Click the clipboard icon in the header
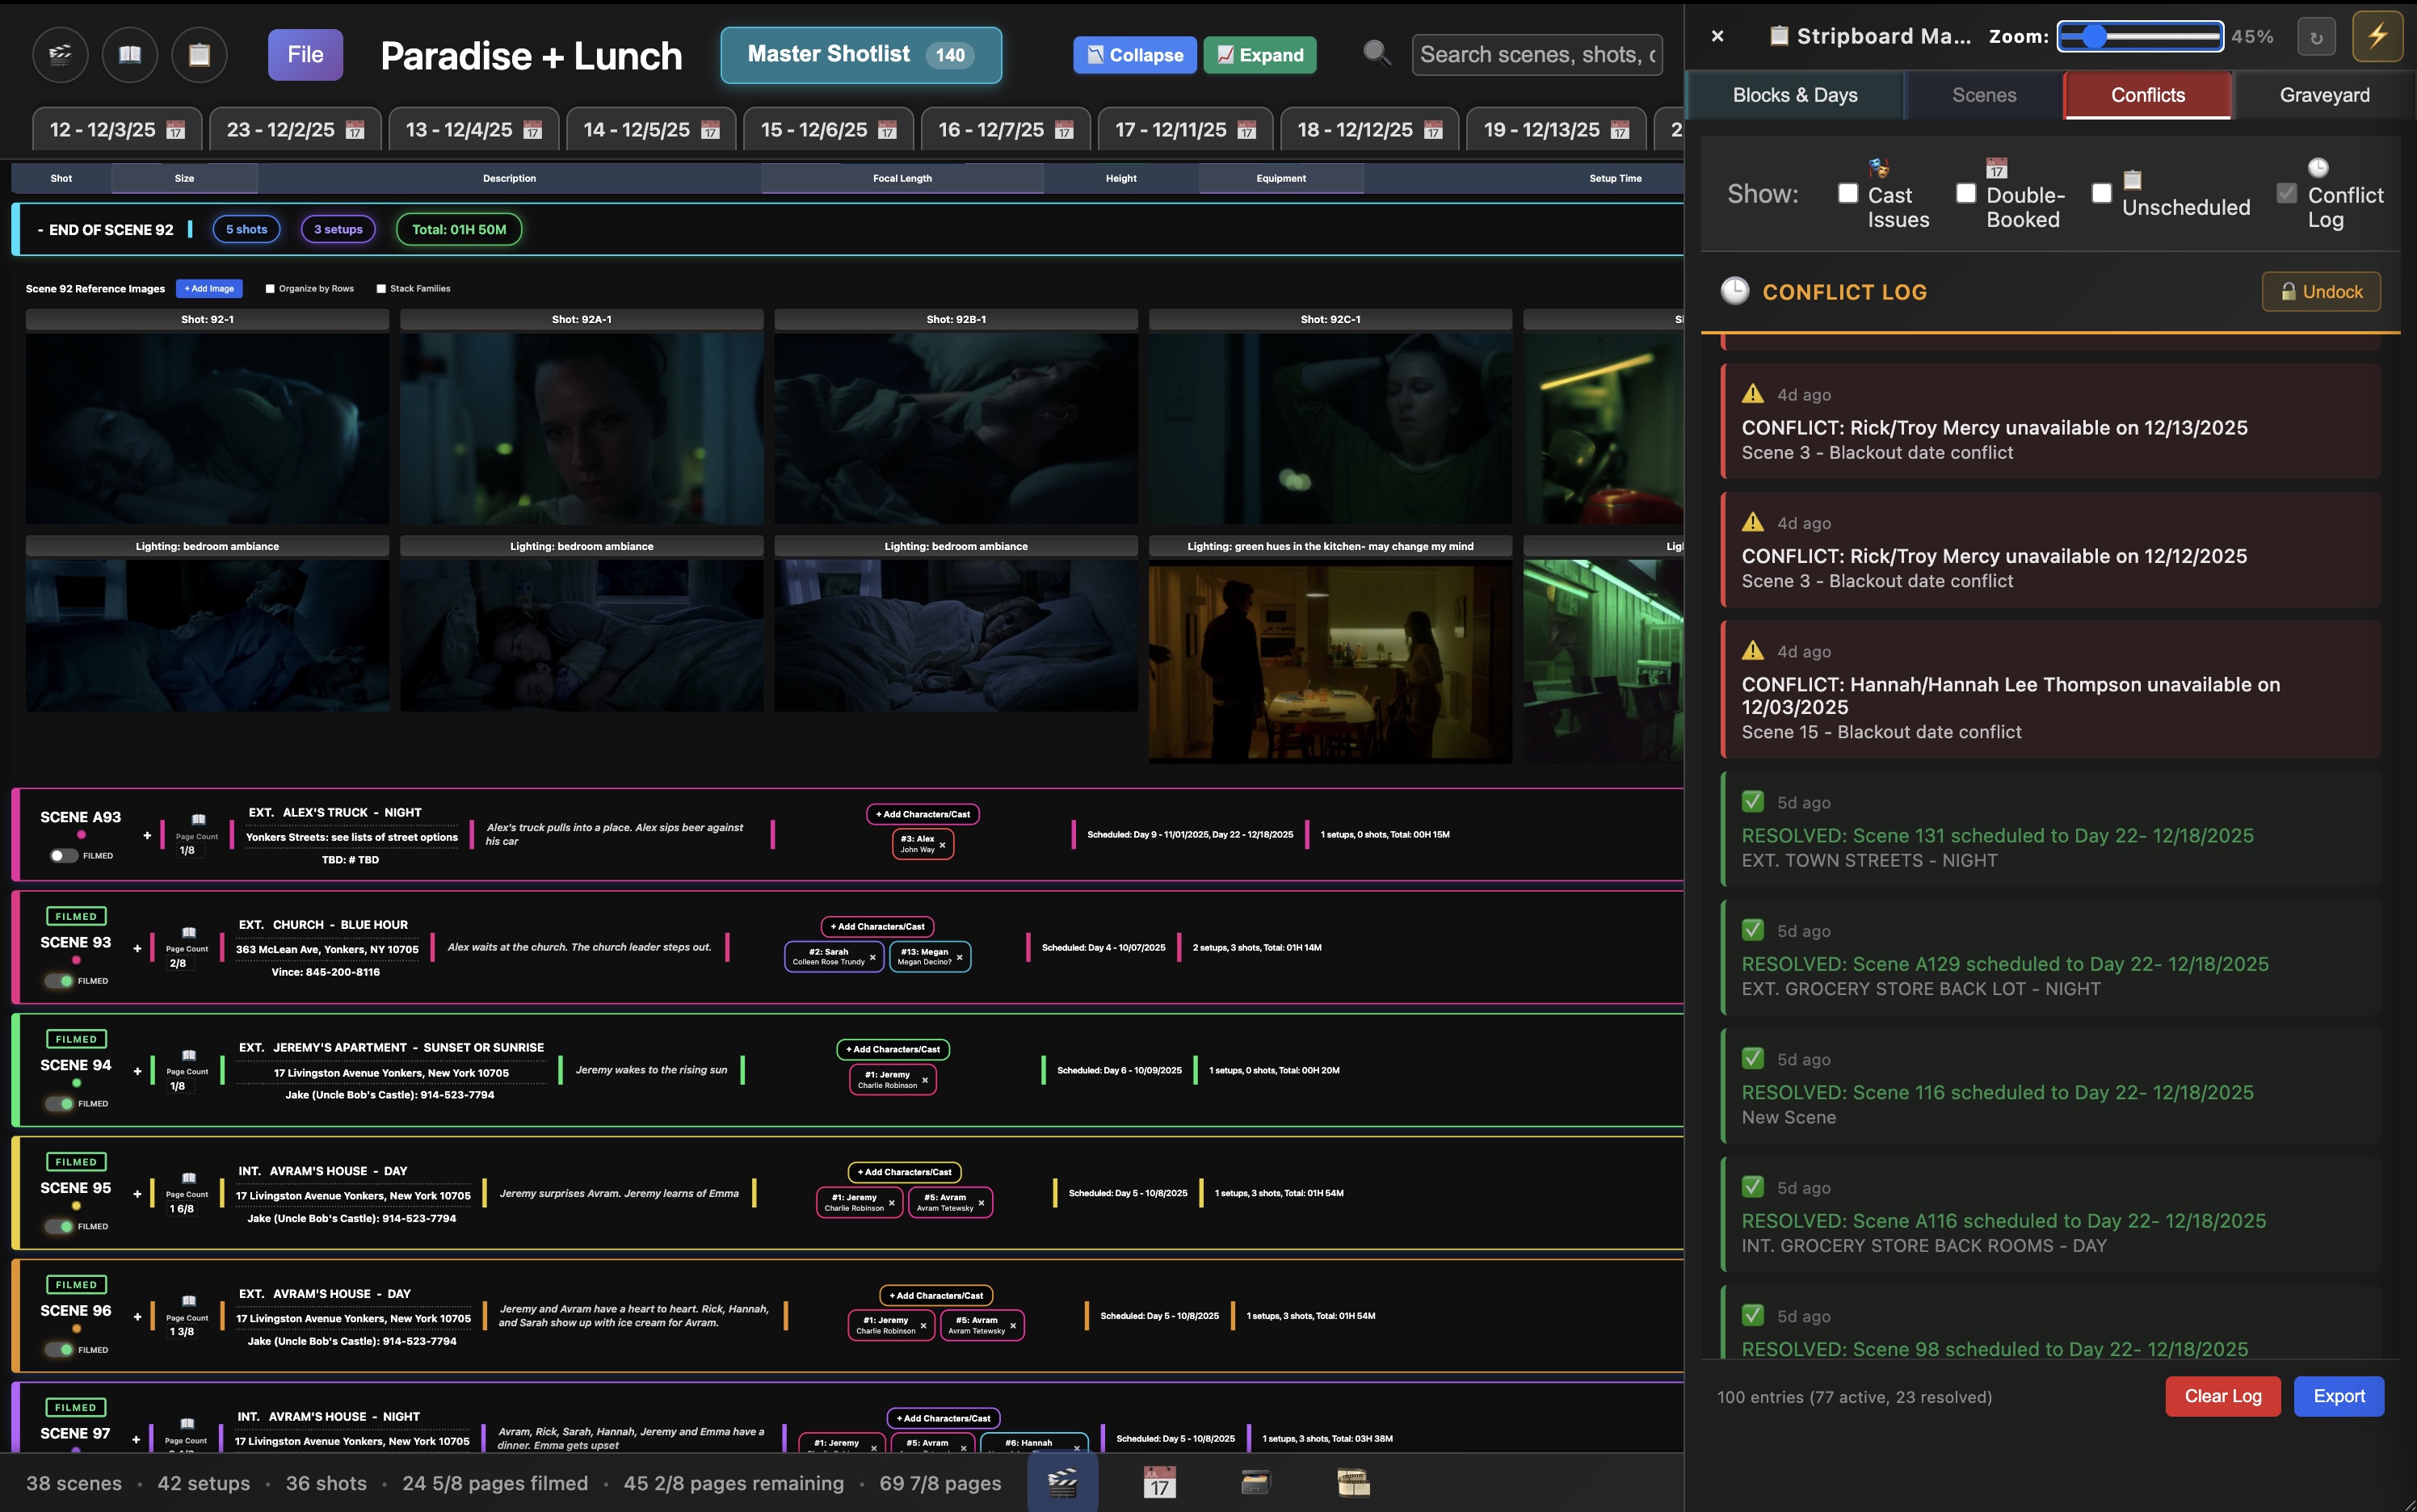The width and height of the screenshot is (2417, 1512). click(x=199, y=55)
